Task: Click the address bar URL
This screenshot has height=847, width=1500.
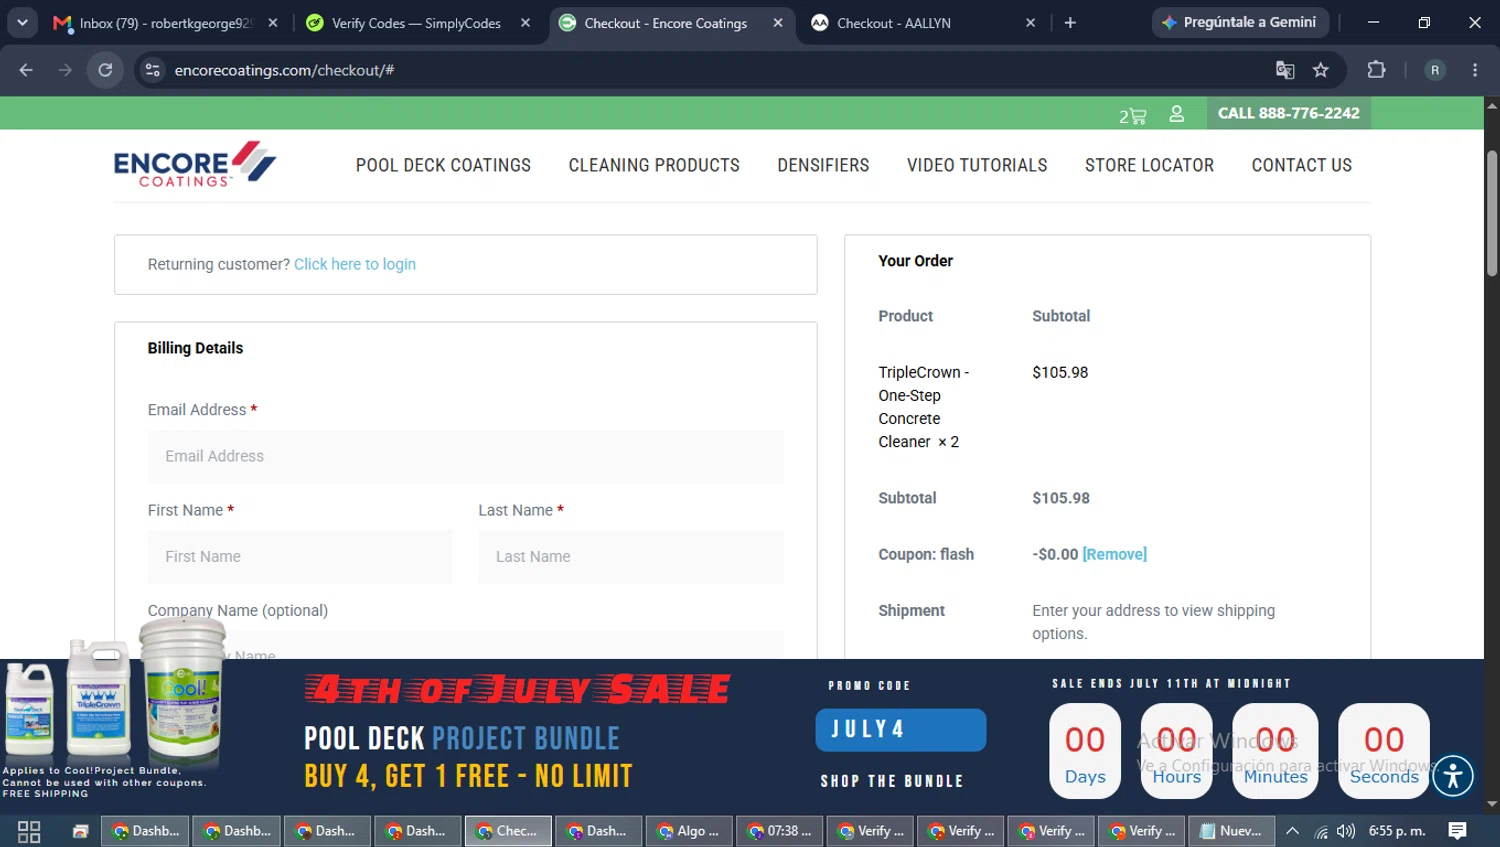Action: (284, 70)
